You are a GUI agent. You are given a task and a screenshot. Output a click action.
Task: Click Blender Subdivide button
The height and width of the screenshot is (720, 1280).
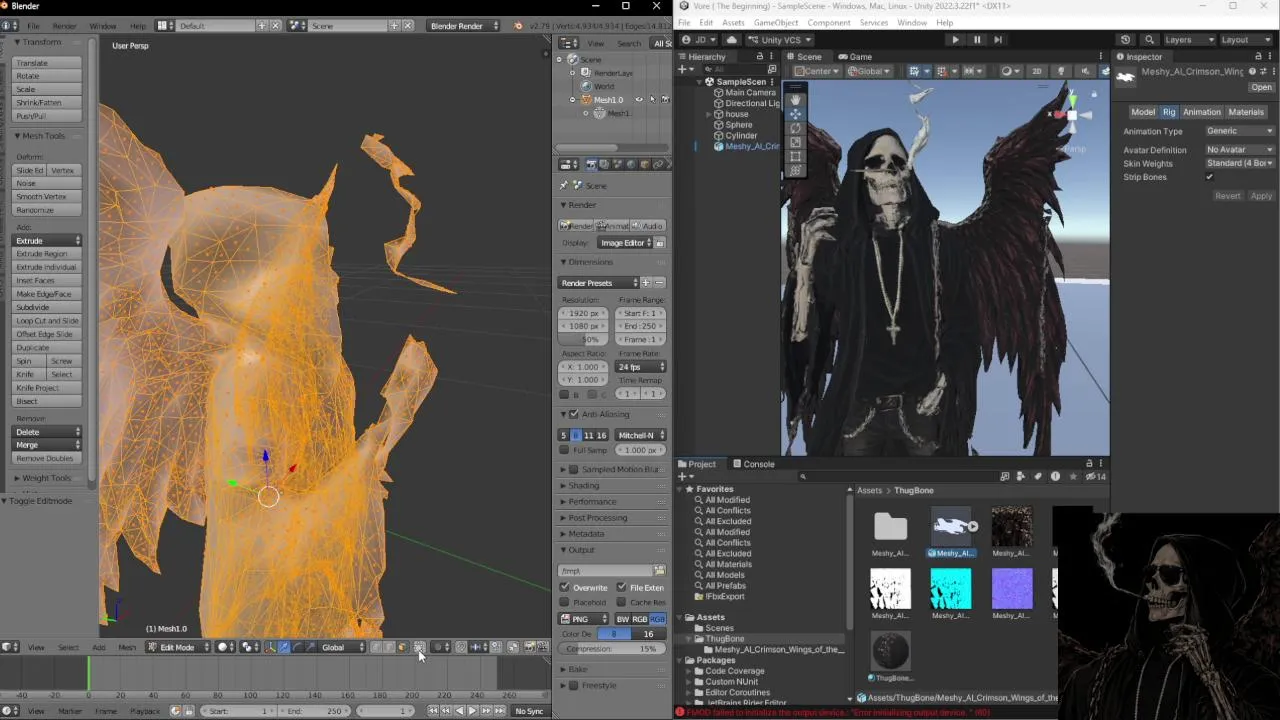click(x=48, y=307)
